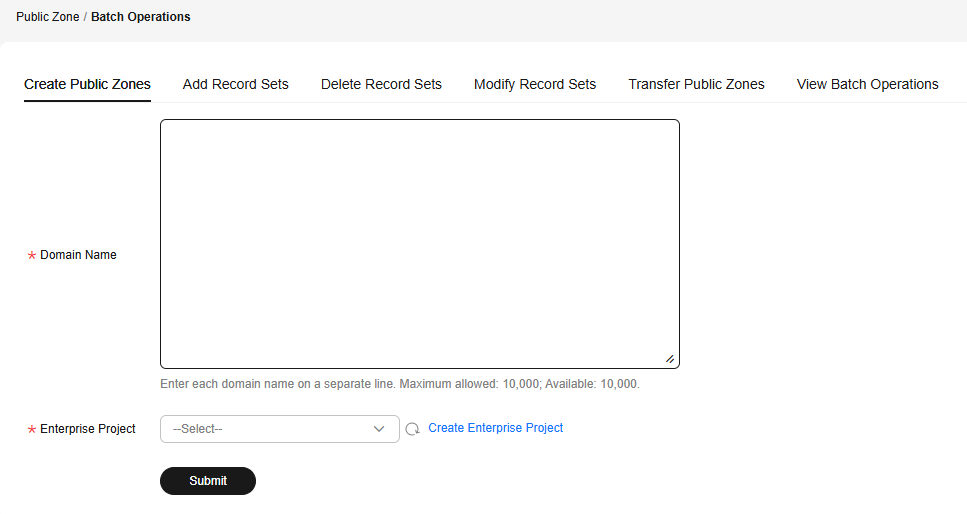Navigate to the Public Zone breadcrumb
The height and width of the screenshot is (514, 967).
[47, 17]
